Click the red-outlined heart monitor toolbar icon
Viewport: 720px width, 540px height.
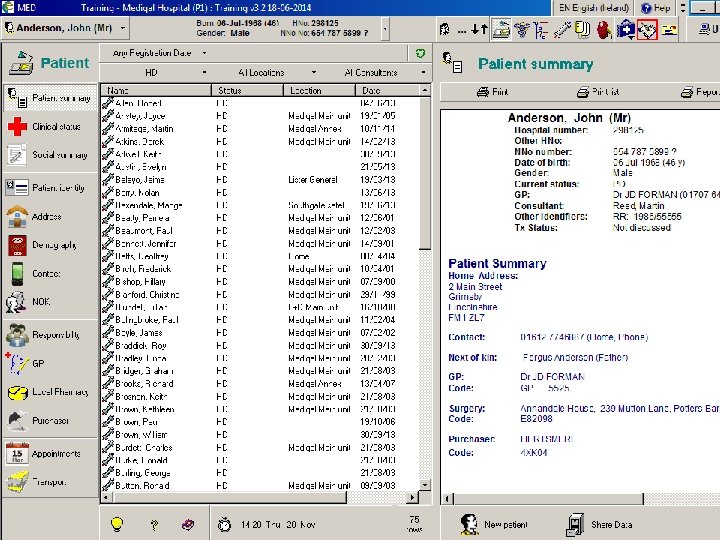[647, 30]
